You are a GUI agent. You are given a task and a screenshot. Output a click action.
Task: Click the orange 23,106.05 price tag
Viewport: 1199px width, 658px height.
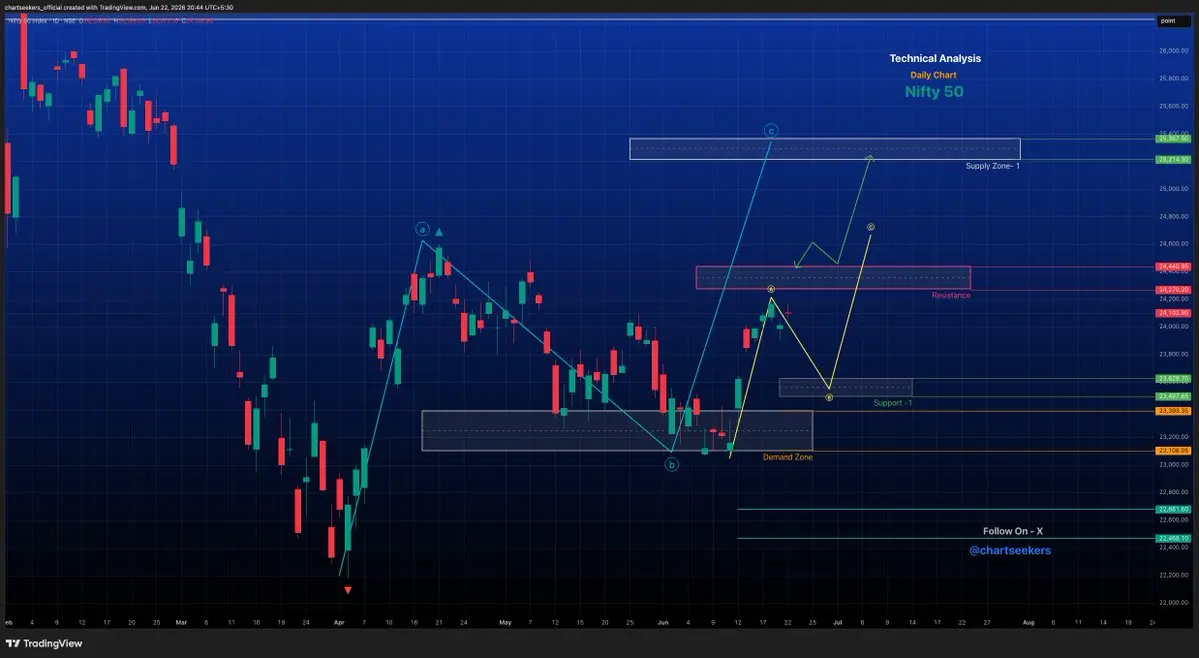pyautogui.click(x=1174, y=451)
